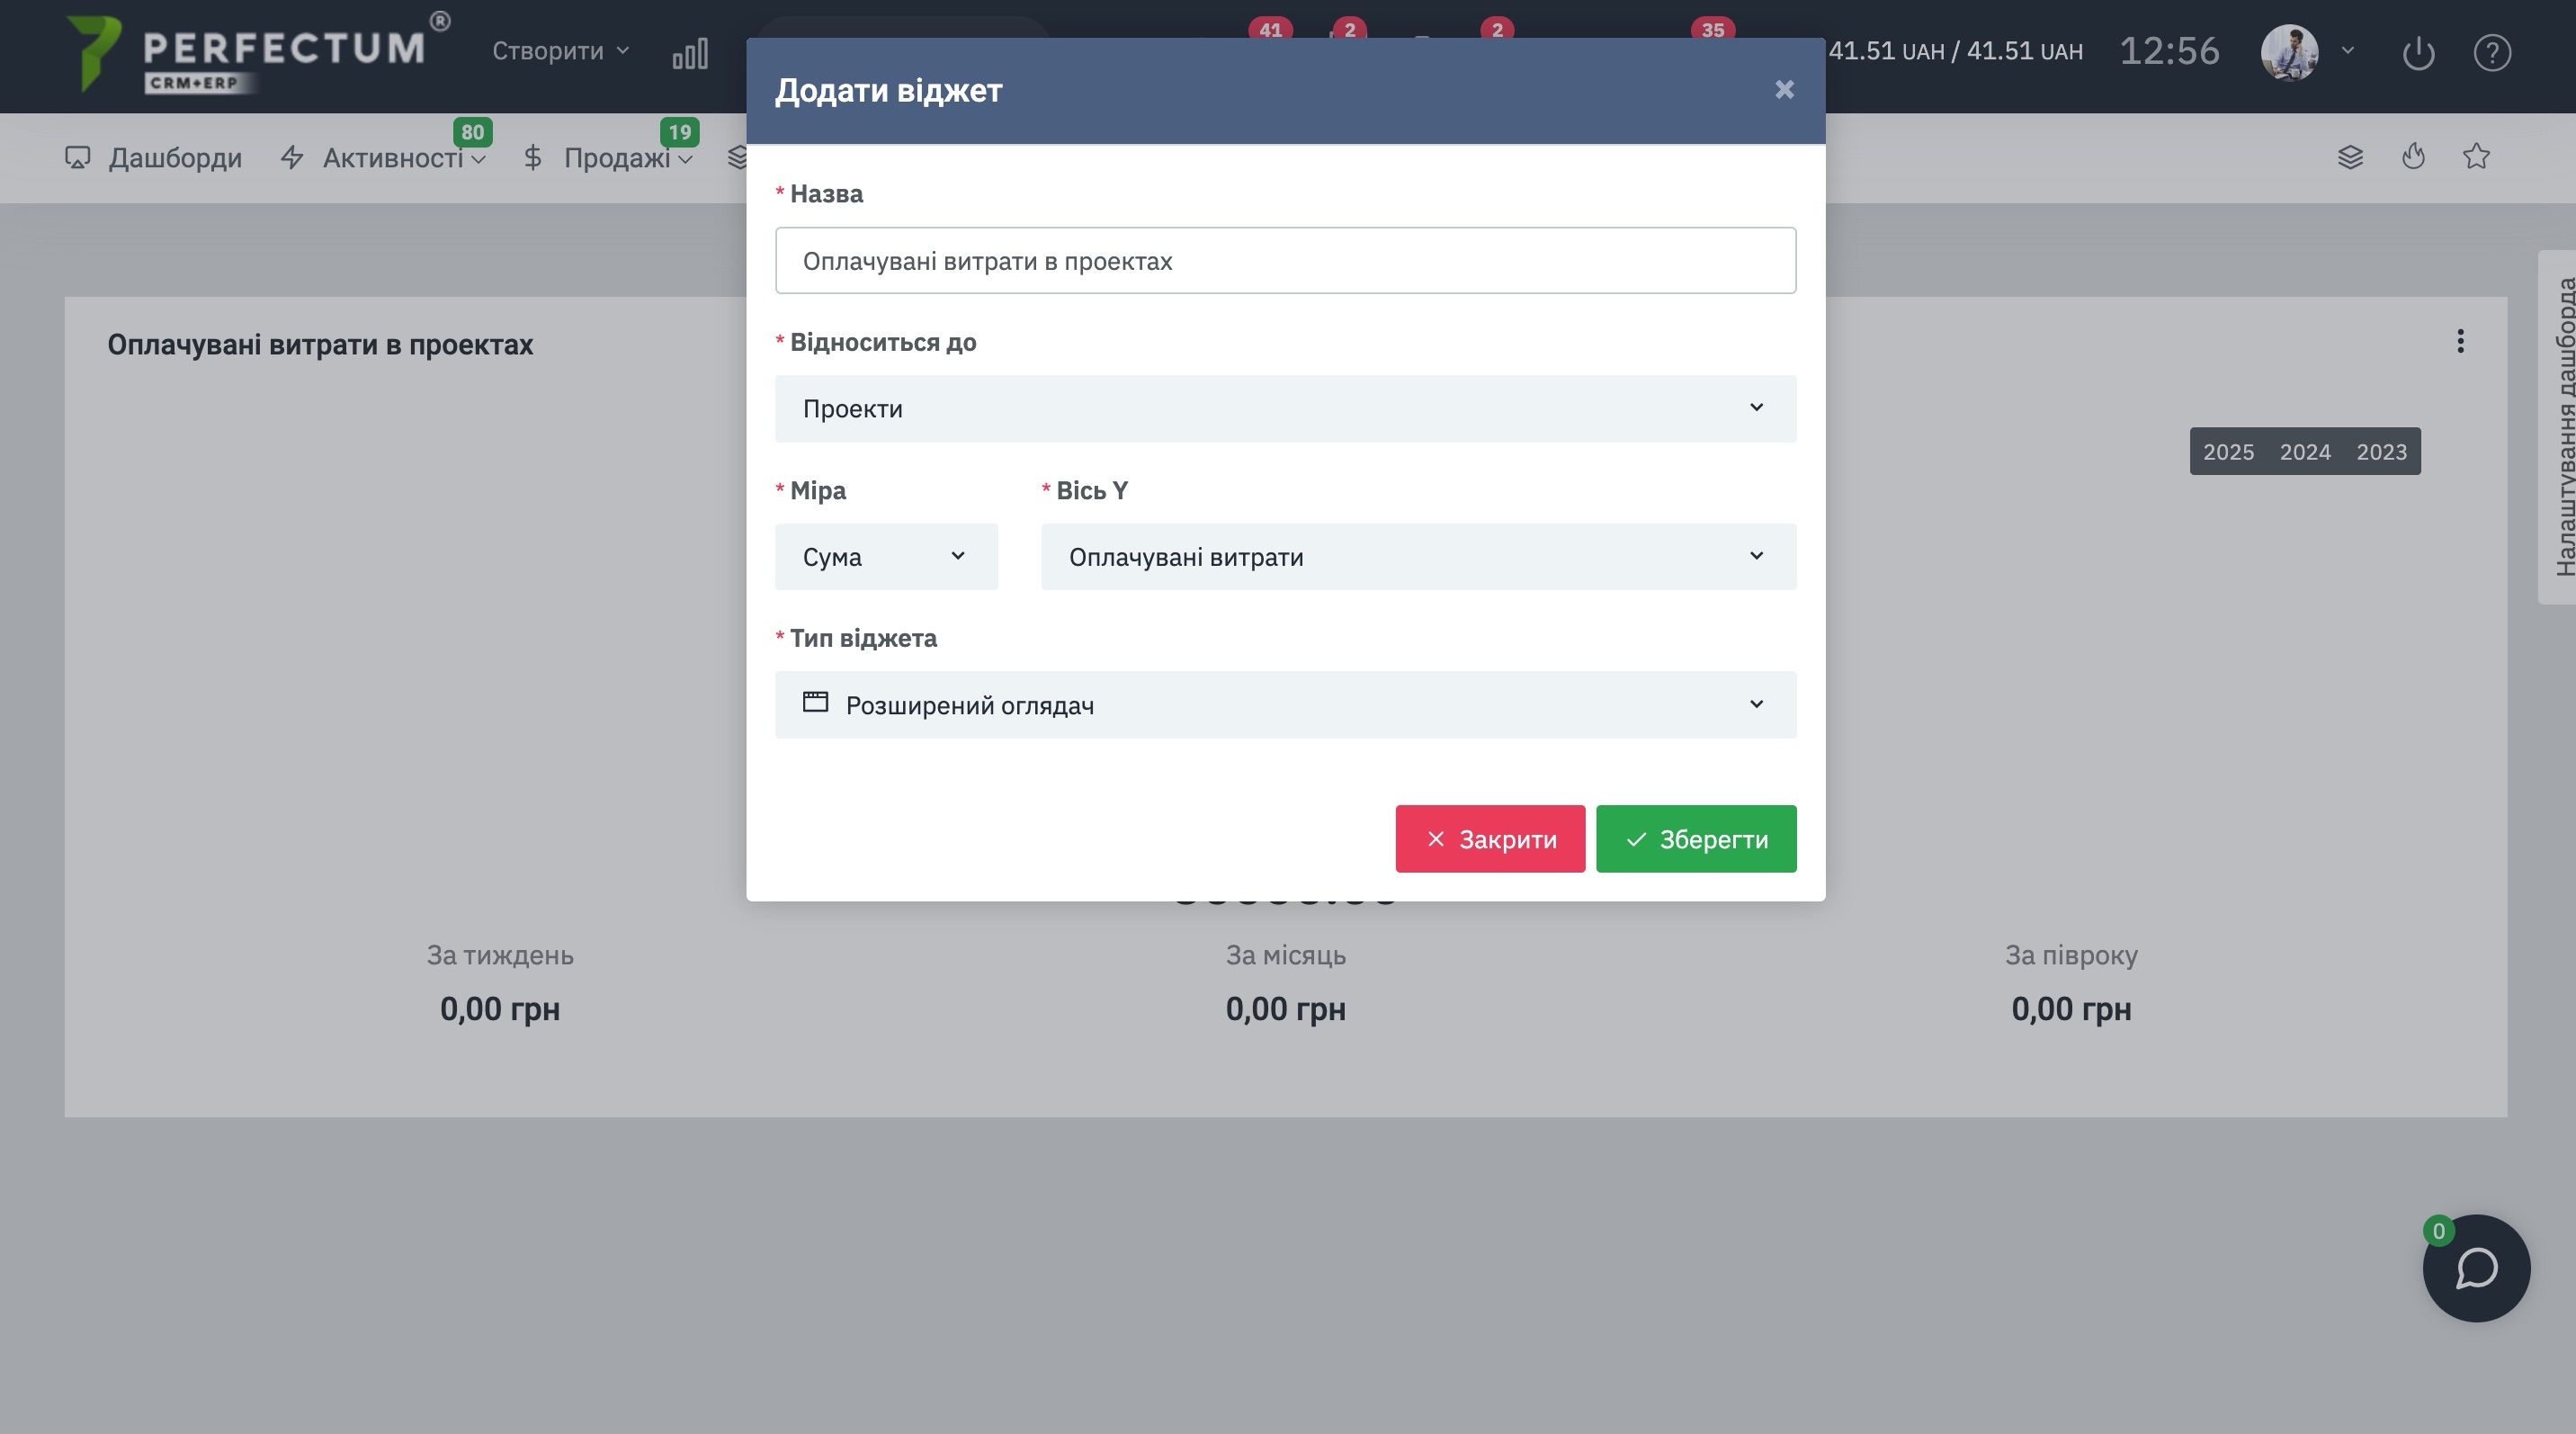Click the 12:56 clock display
This screenshot has height=1434, width=2576.
point(2169,51)
